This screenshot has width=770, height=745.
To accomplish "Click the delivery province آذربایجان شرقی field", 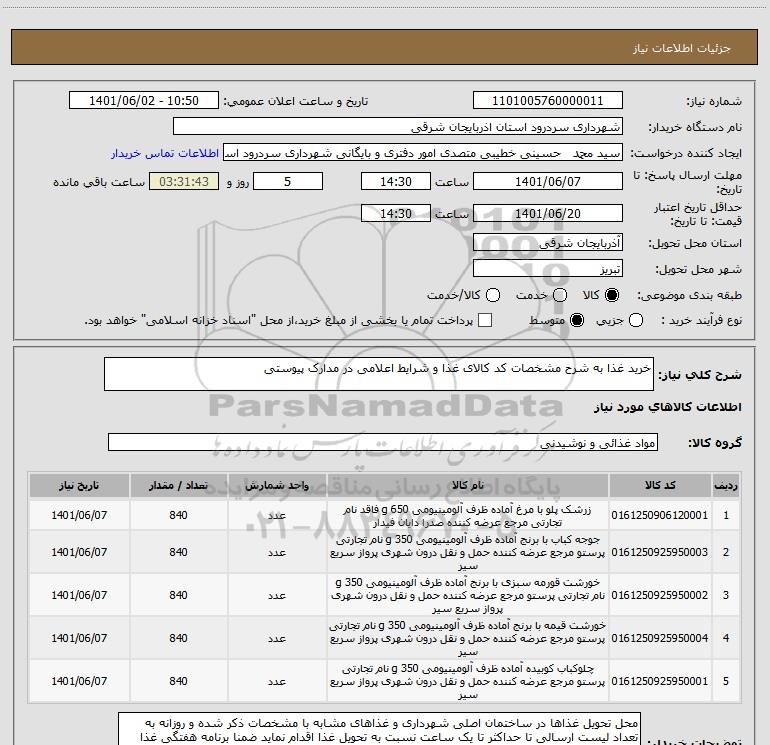I will coord(548,242).
